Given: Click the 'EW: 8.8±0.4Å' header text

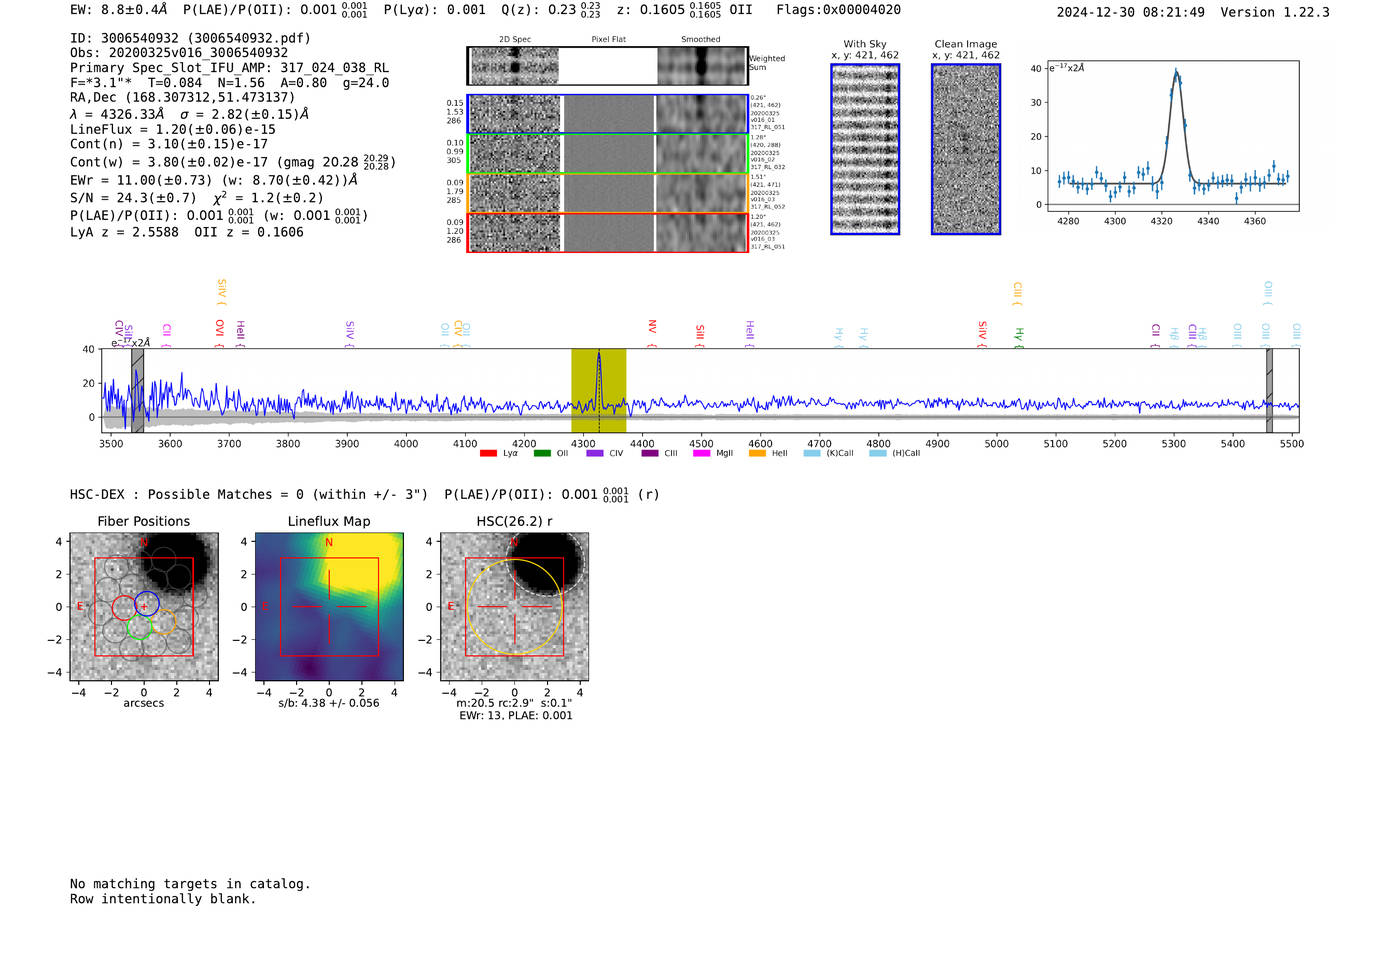Looking at the screenshot, I should (119, 10).
